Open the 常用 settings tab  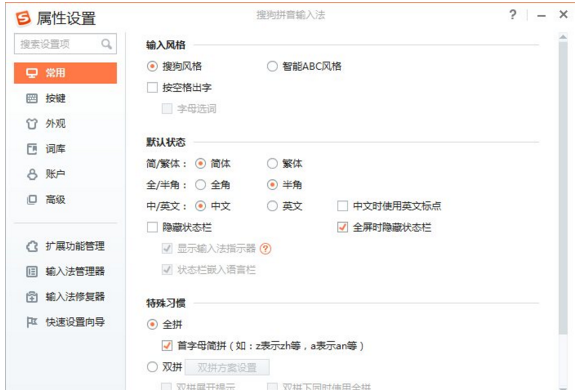[x=65, y=73]
